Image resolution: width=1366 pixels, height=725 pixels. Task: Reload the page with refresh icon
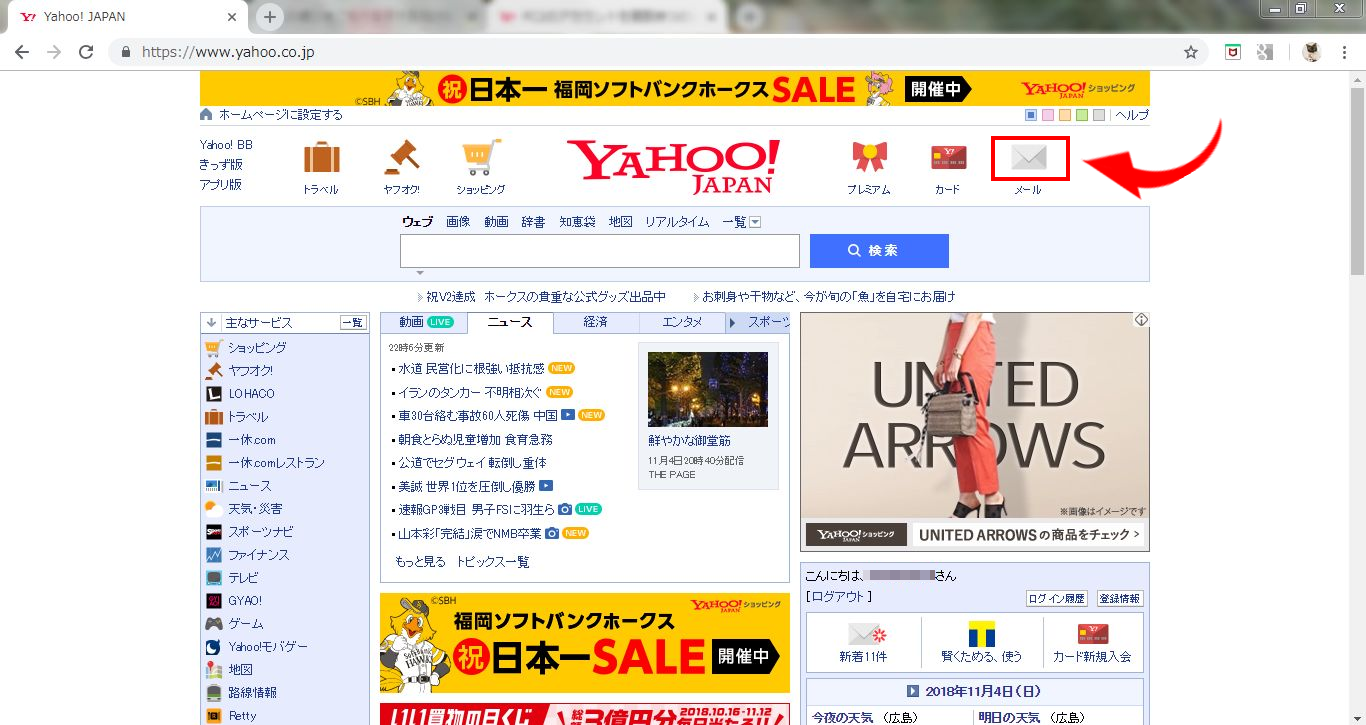click(x=86, y=52)
